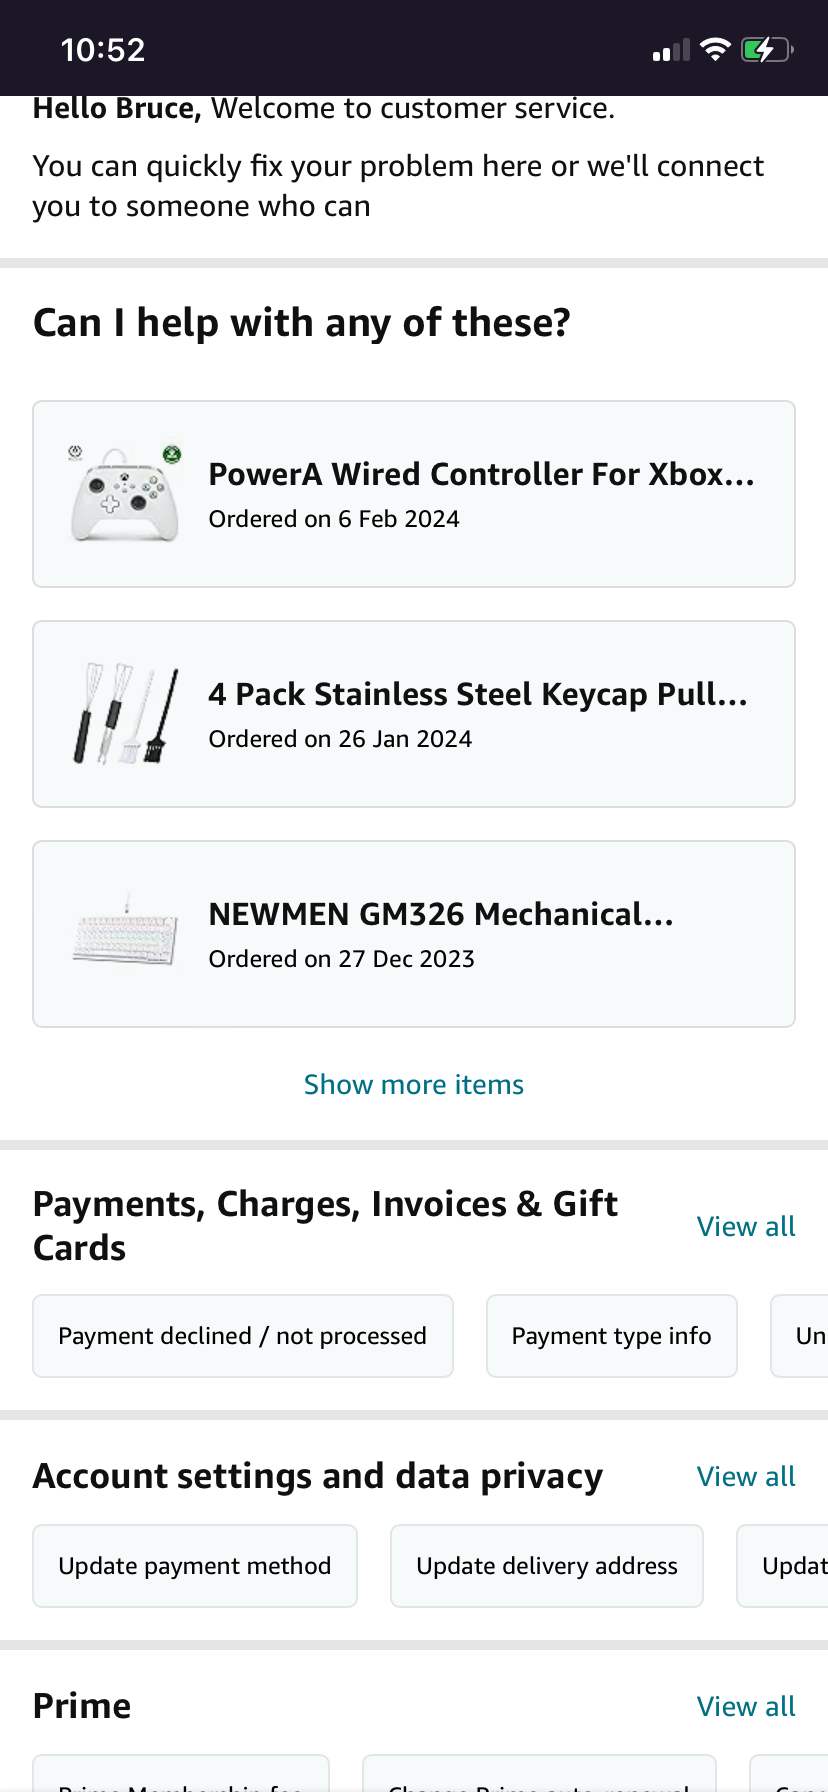This screenshot has width=828, height=1792.
Task: Tap the keycap puller set thumbnail
Action: pos(126,714)
